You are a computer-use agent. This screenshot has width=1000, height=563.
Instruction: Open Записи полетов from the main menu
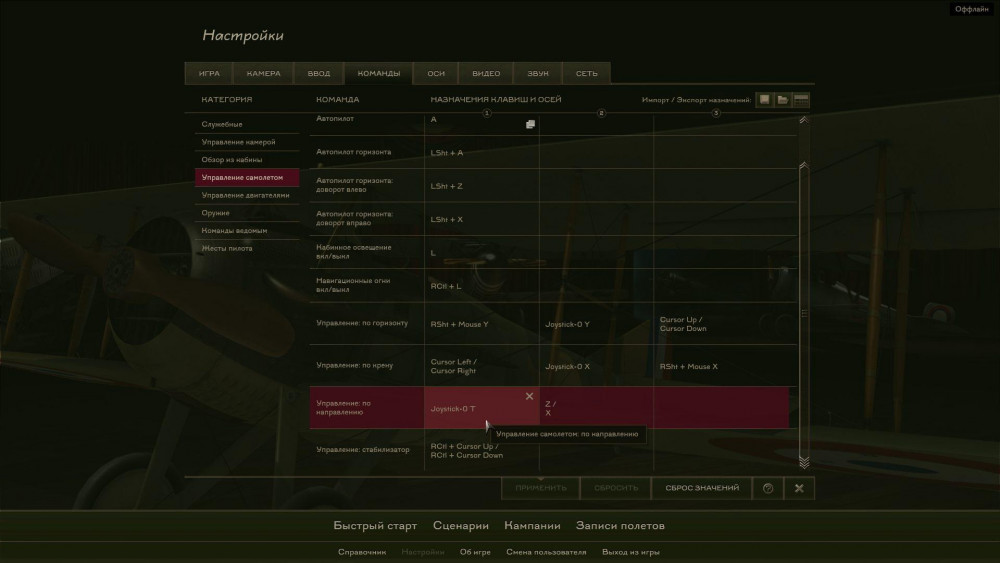[620, 526]
